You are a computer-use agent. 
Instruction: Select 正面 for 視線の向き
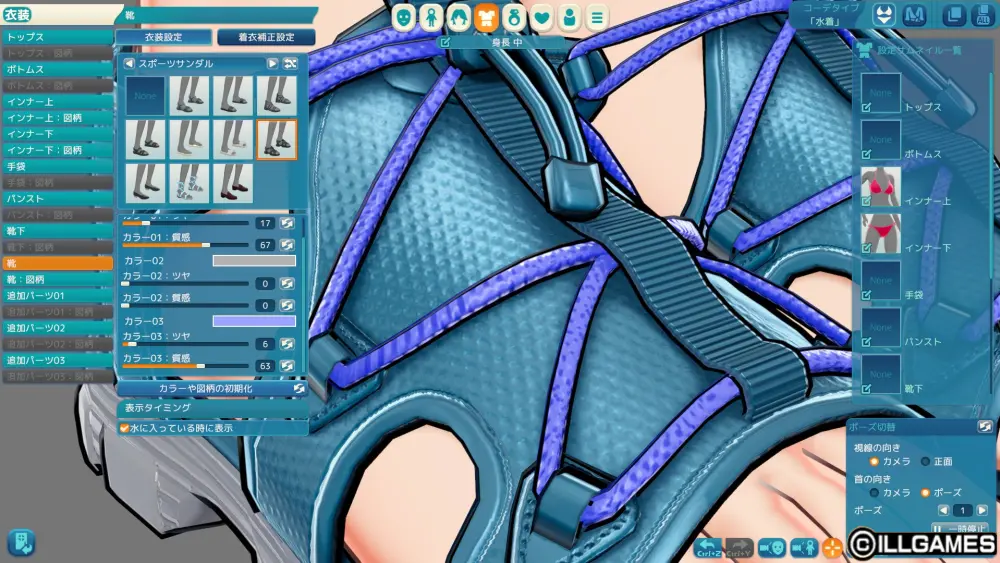tap(925, 461)
